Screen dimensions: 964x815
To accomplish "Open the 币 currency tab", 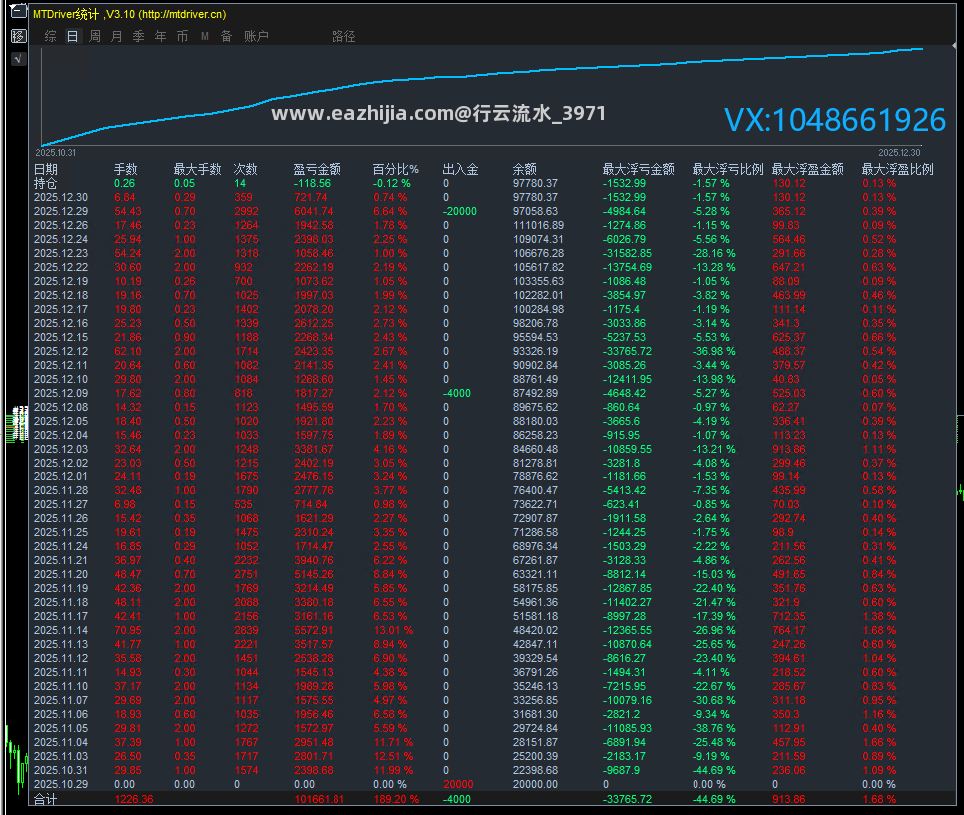I will (x=183, y=36).
